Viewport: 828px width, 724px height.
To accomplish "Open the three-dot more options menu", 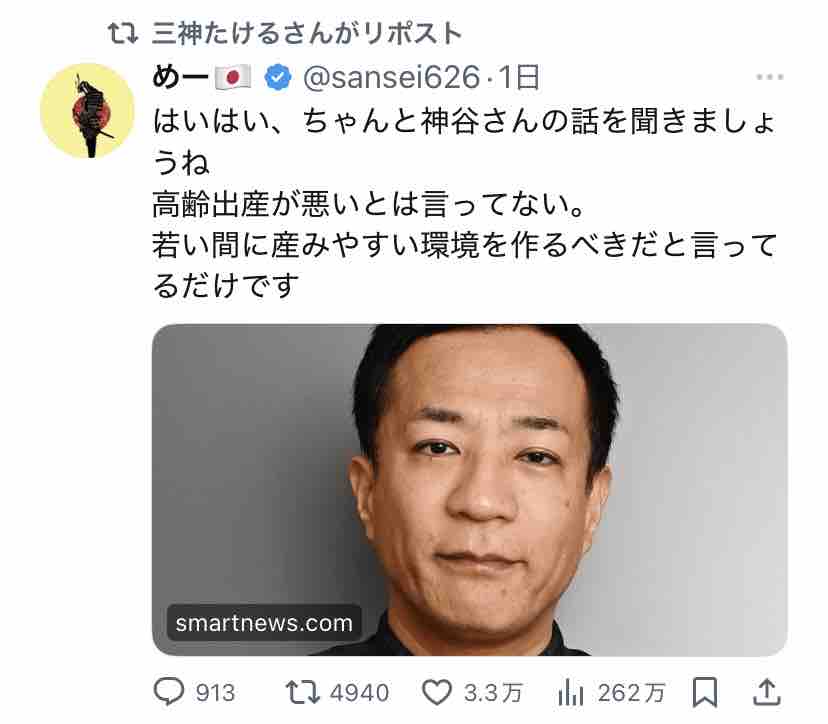I will click(769, 77).
